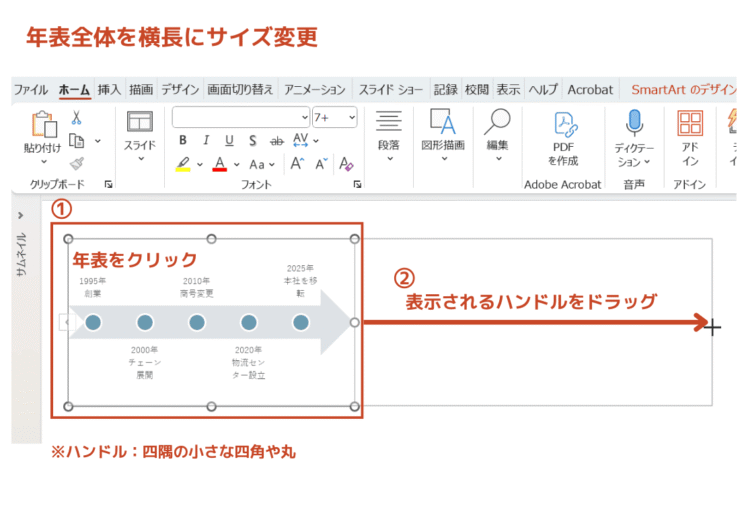Screen dimensions: 740x505
Task: Open Change Case (Aa) menu
Action: click(262, 164)
